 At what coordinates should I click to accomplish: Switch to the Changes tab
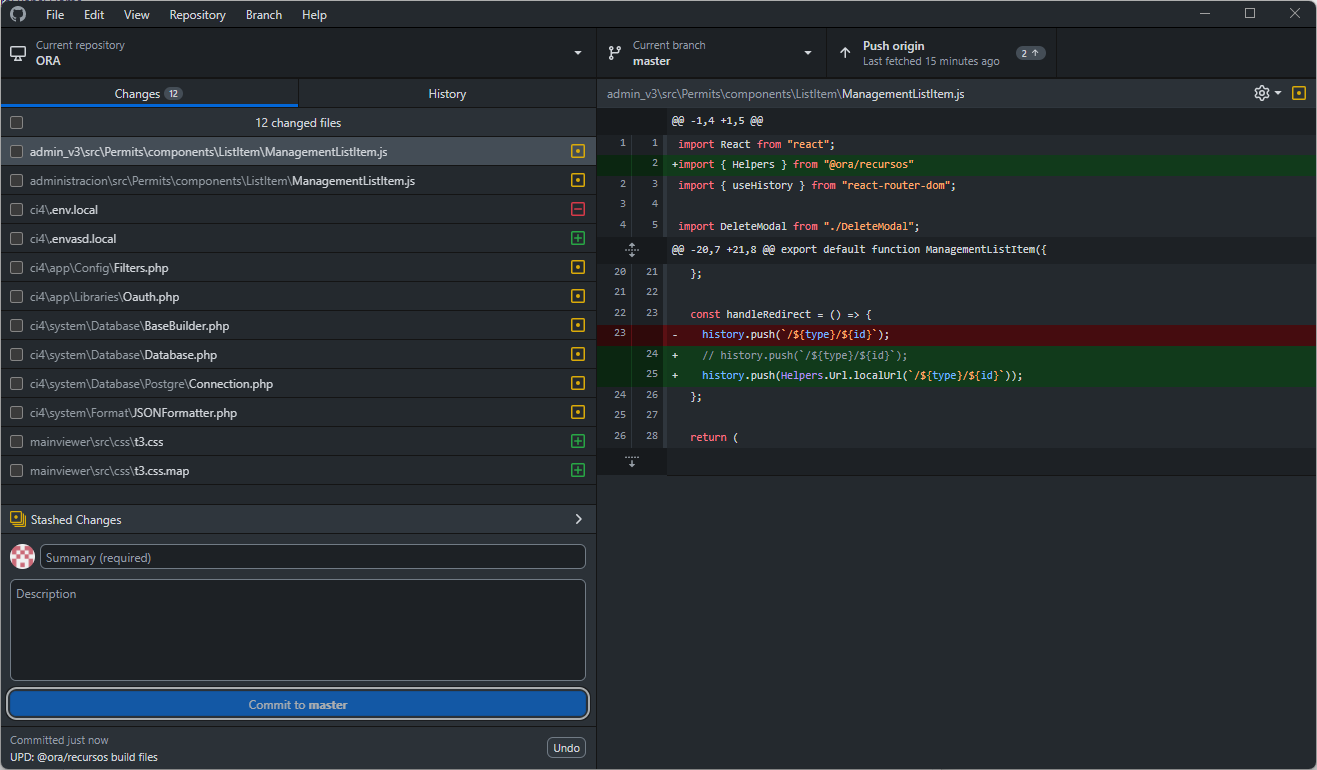click(149, 93)
